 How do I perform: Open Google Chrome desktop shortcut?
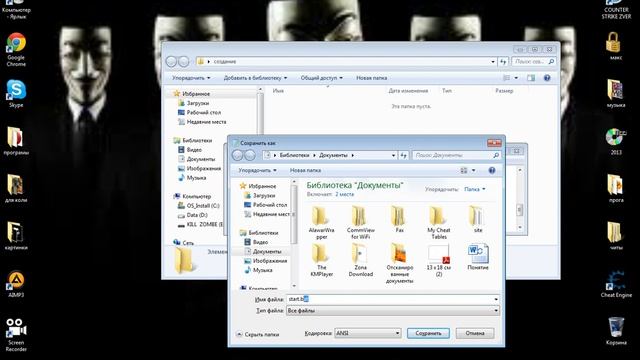point(16,49)
